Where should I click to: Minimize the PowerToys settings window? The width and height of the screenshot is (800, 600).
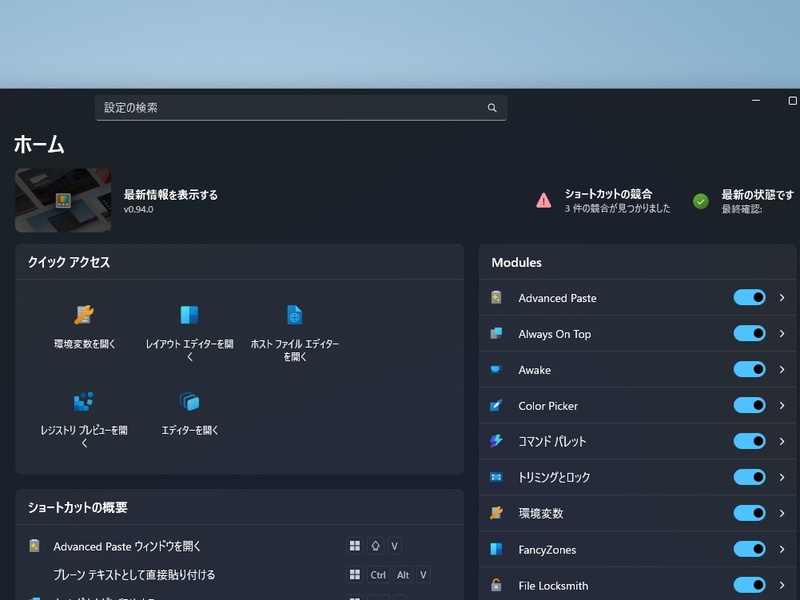tap(756, 101)
